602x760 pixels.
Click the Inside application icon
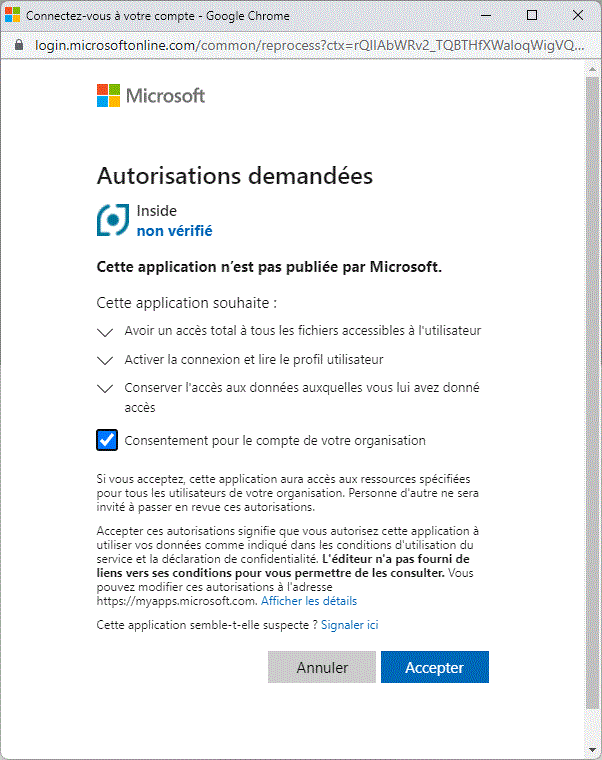tap(112, 220)
